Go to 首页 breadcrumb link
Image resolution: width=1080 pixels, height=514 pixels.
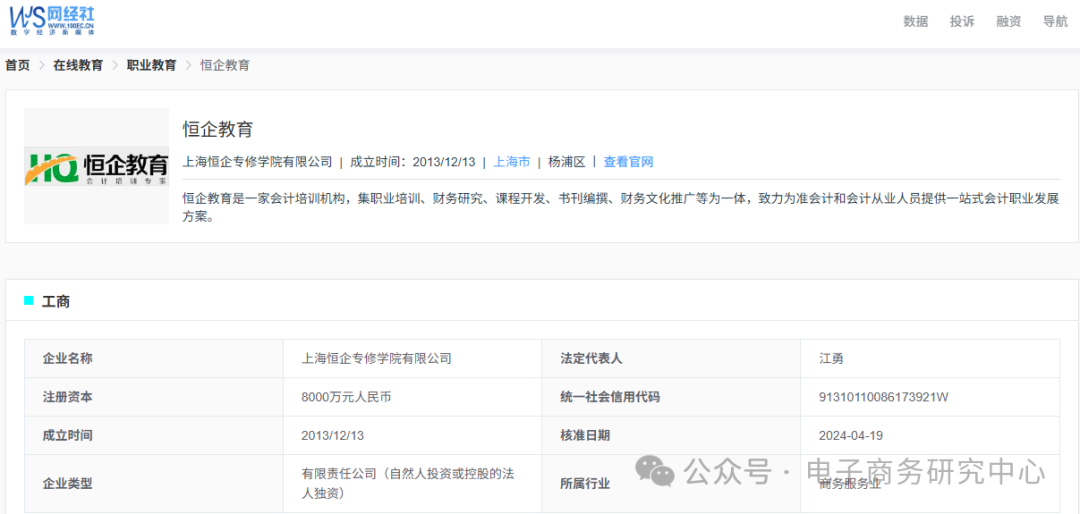[x=18, y=65]
